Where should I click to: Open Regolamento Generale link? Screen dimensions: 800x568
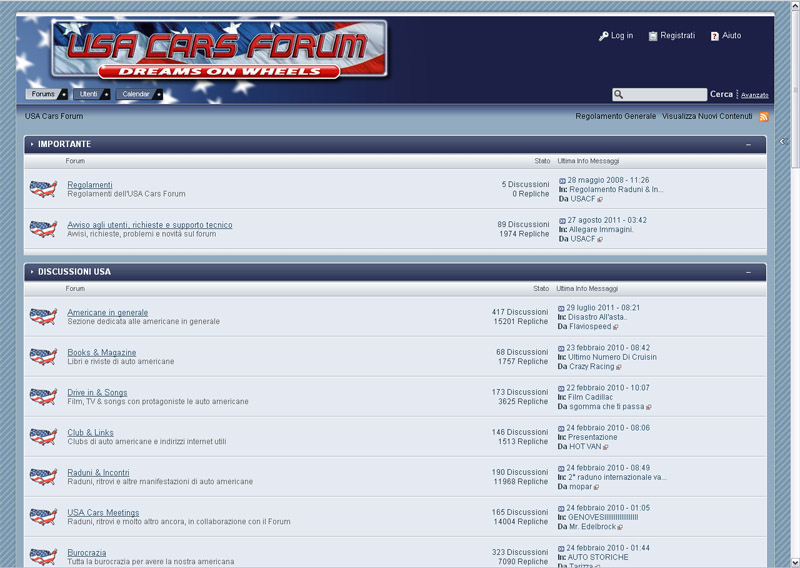pyautogui.click(x=616, y=116)
